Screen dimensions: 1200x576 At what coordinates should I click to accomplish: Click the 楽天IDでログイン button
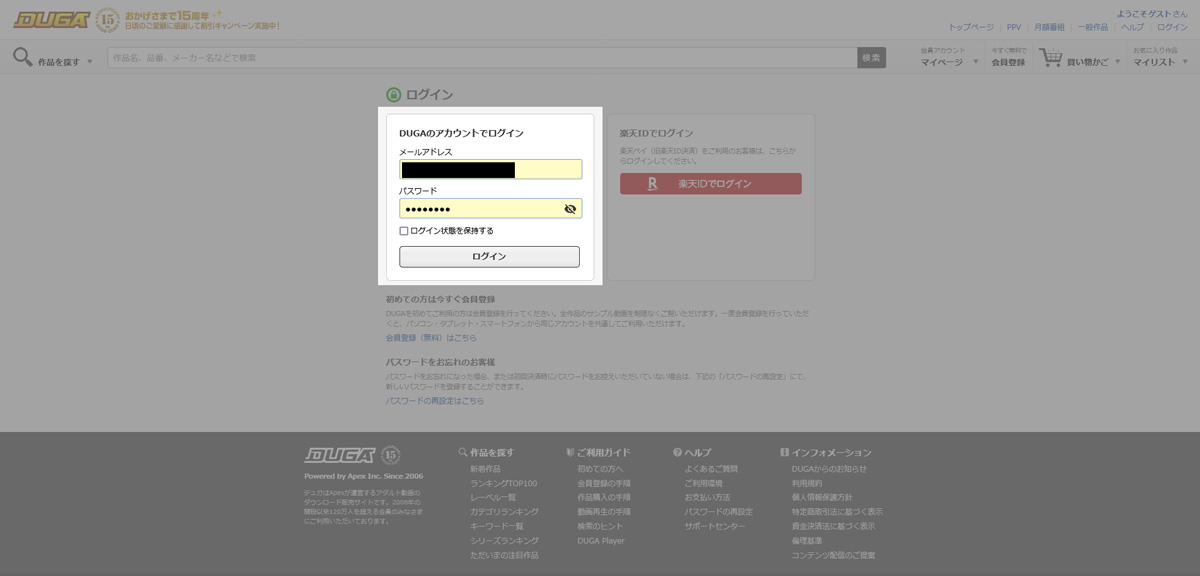(710, 184)
